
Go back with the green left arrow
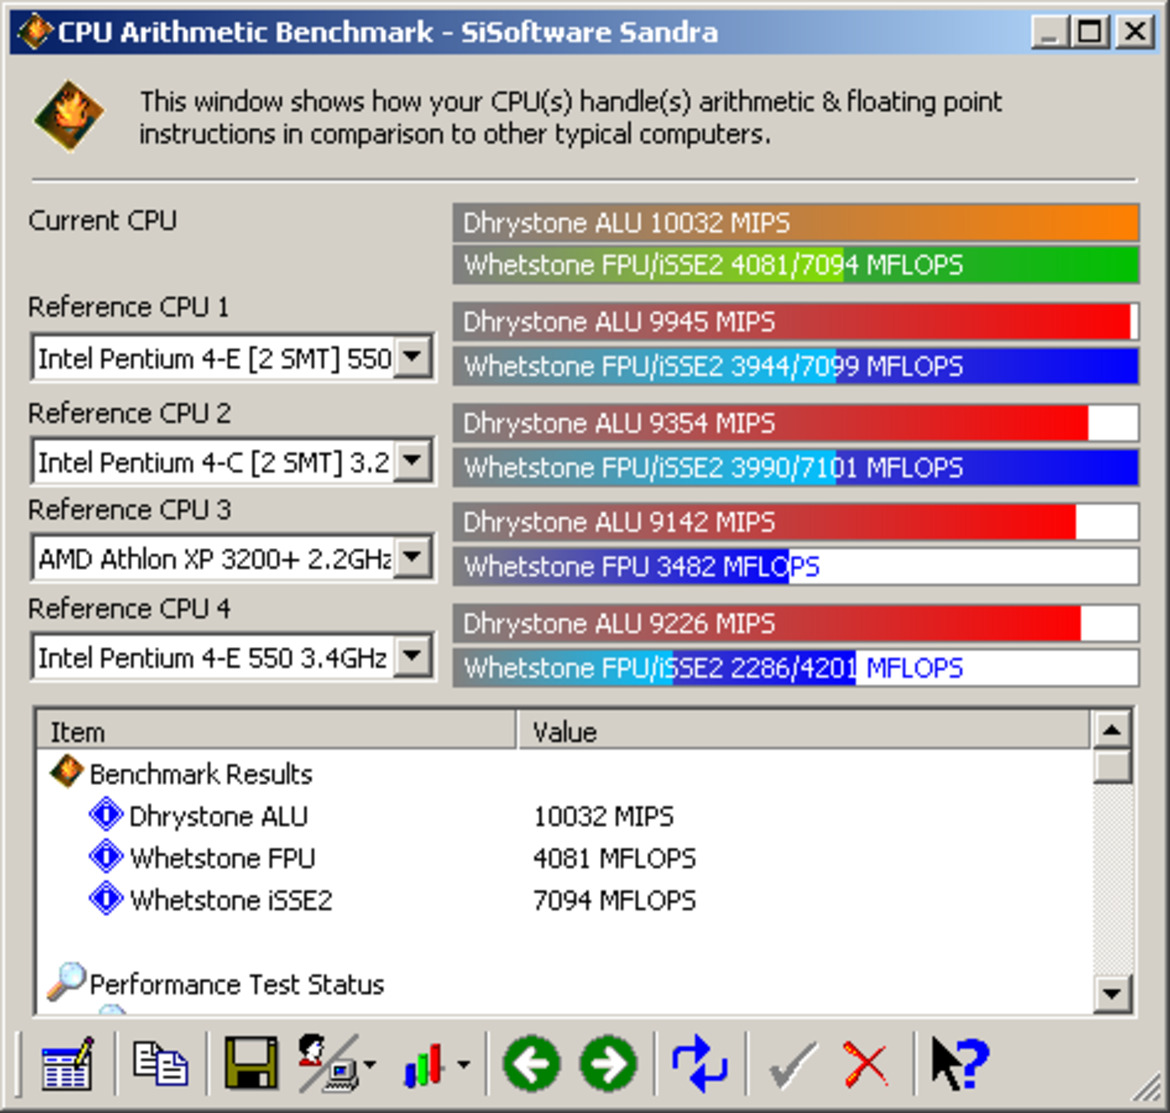point(531,1064)
